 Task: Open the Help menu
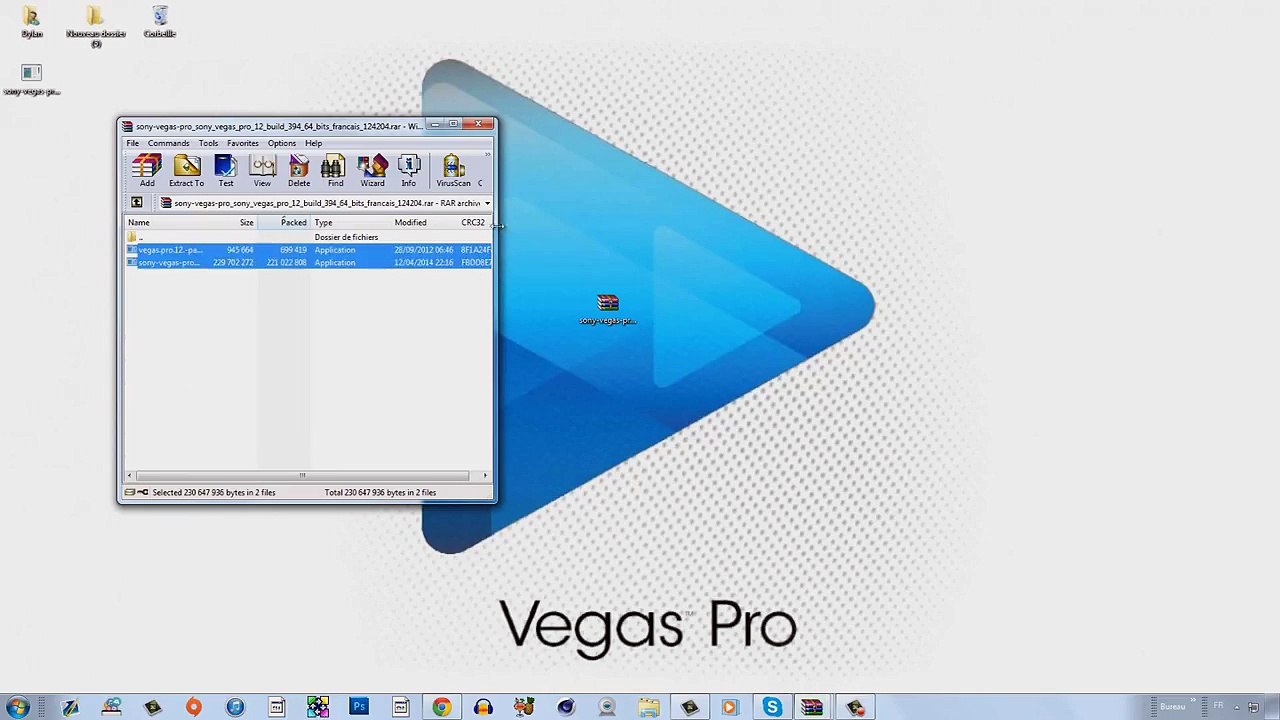[313, 143]
